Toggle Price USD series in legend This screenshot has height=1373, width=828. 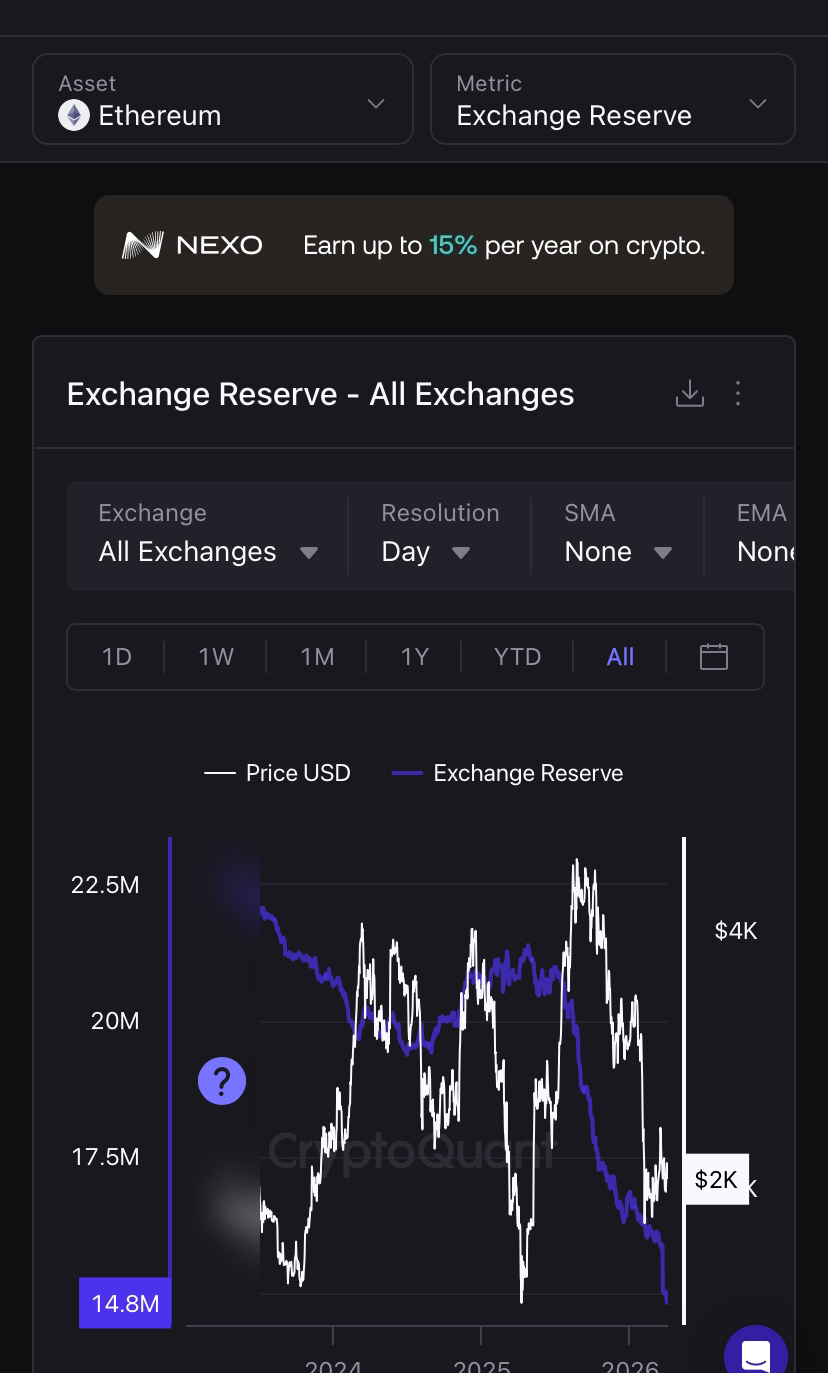coord(278,773)
